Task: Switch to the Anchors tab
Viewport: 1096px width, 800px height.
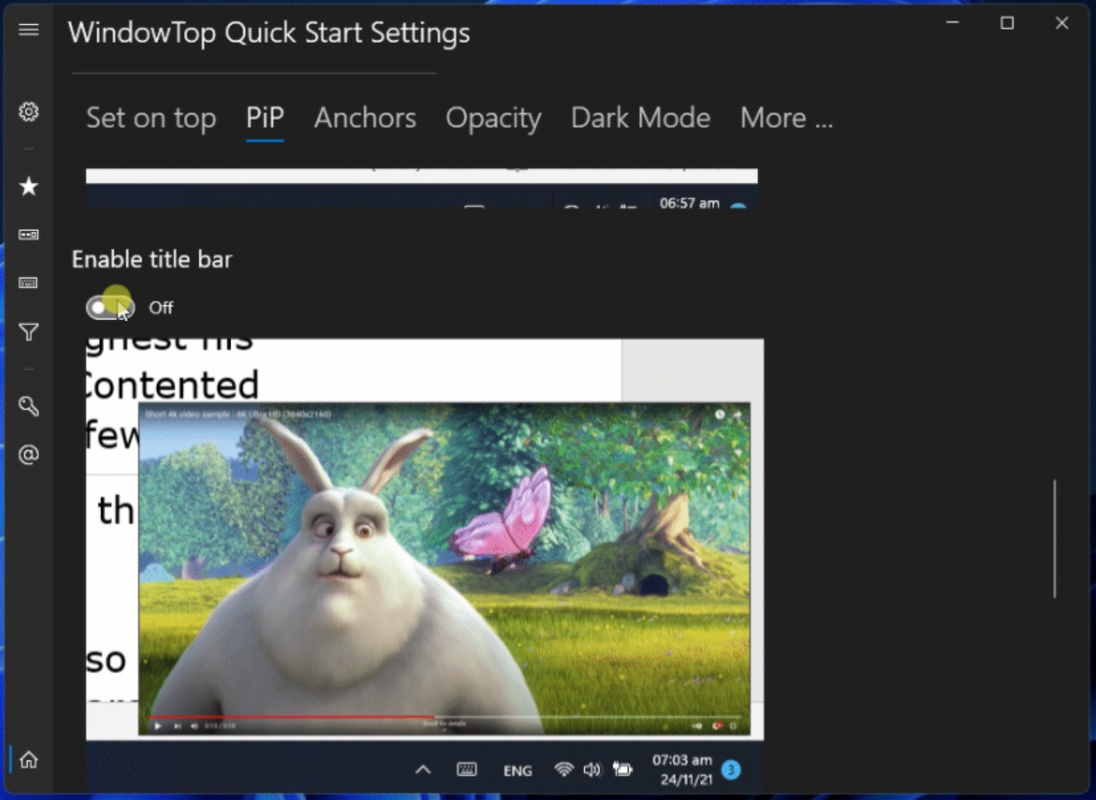Action: click(365, 117)
